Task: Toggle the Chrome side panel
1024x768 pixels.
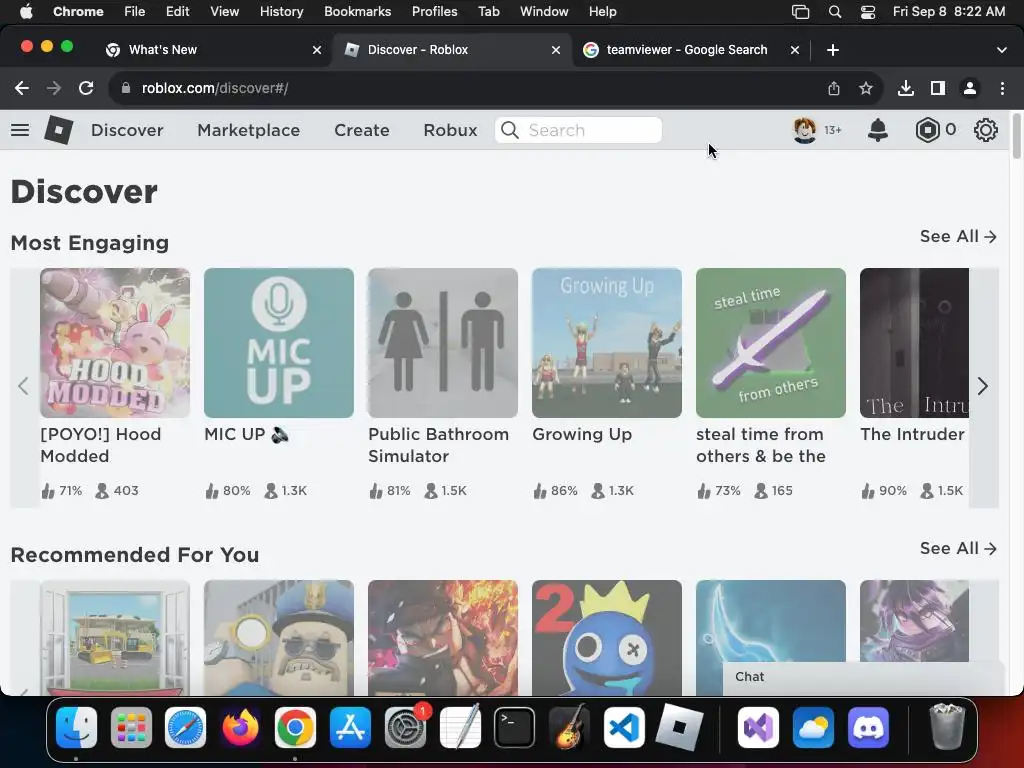Action: pos(938,88)
